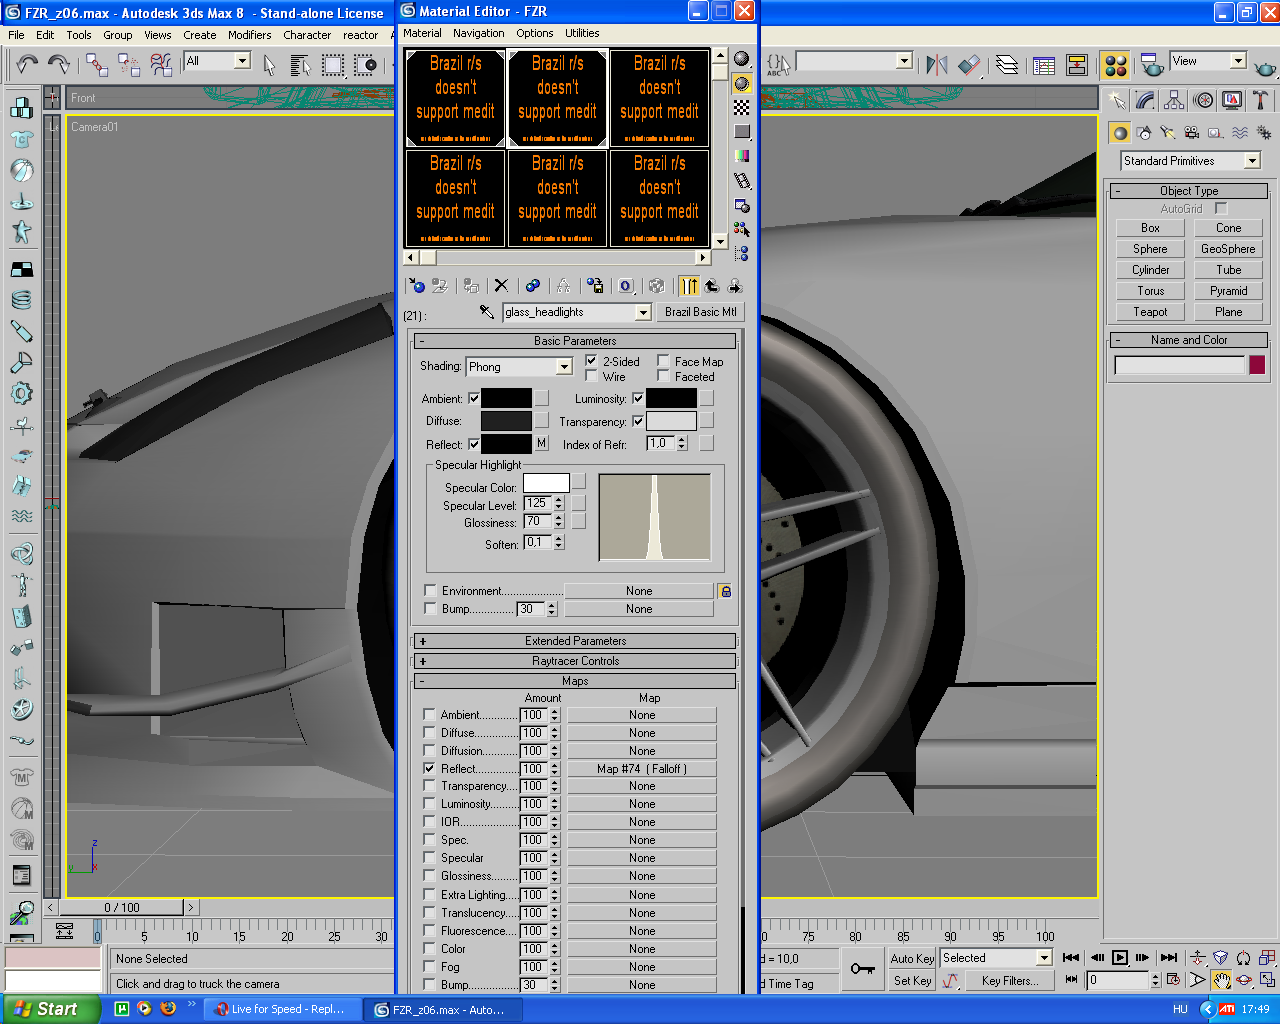Image resolution: width=1280 pixels, height=1024 pixels.
Task: Open the Phong shading dropdown
Action: [564, 367]
